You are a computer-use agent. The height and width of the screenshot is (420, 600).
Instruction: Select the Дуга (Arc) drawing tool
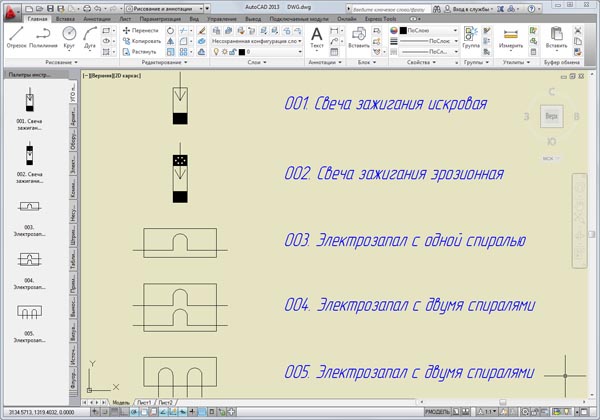[92, 38]
